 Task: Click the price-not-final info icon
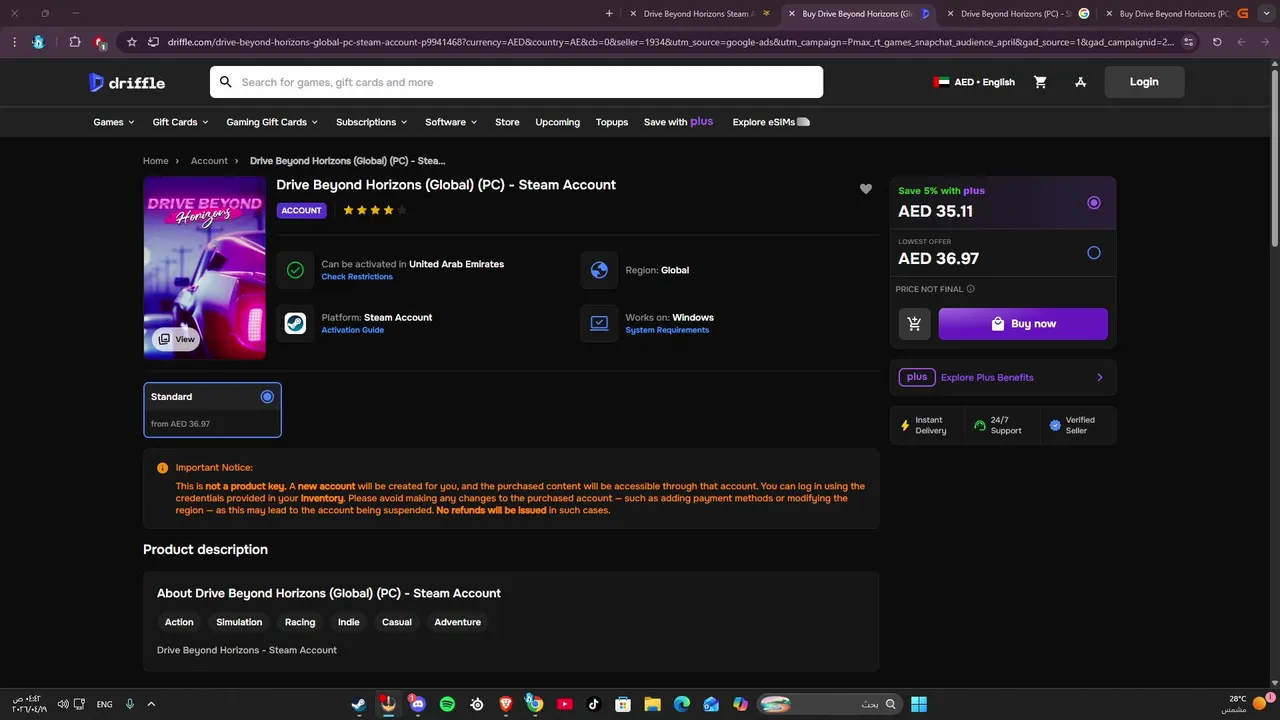(x=971, y=289)
